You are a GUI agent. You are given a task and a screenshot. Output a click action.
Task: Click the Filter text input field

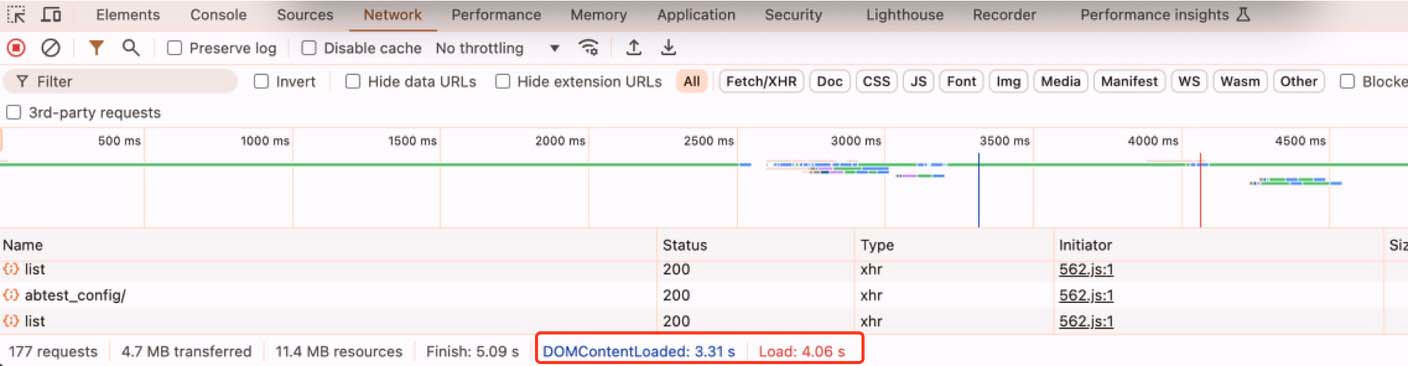click(x=121, y=82)
